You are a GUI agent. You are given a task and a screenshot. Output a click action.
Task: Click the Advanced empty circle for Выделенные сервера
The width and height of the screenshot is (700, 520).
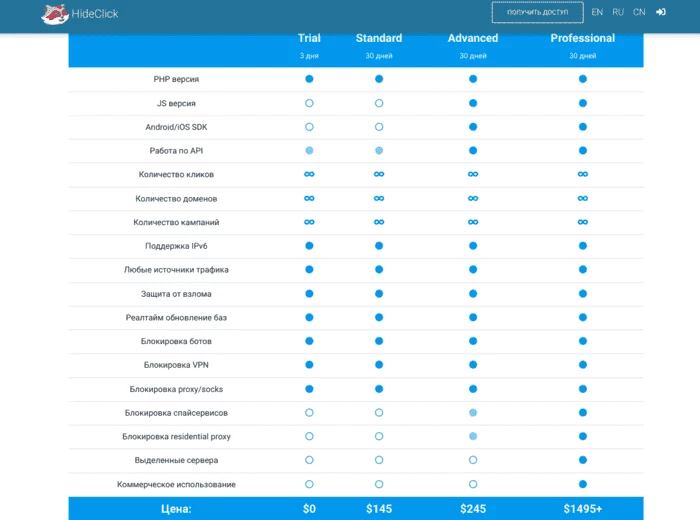(x=473, y=460)
